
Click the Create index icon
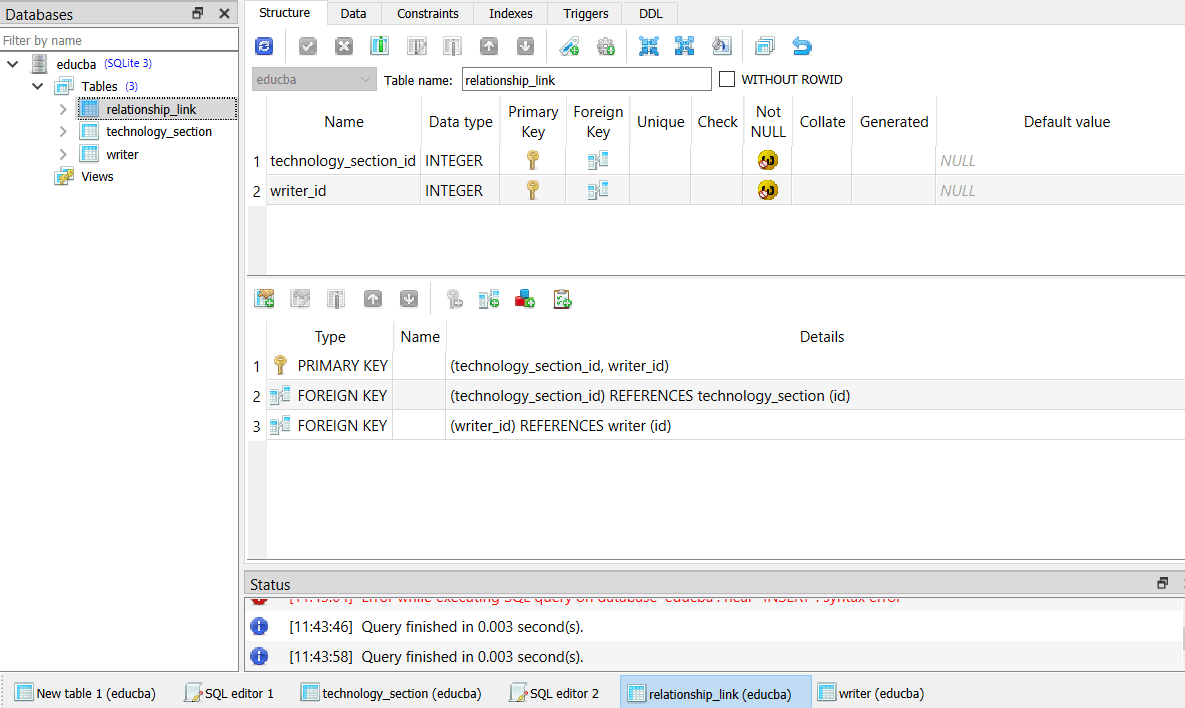coord(569,46)
